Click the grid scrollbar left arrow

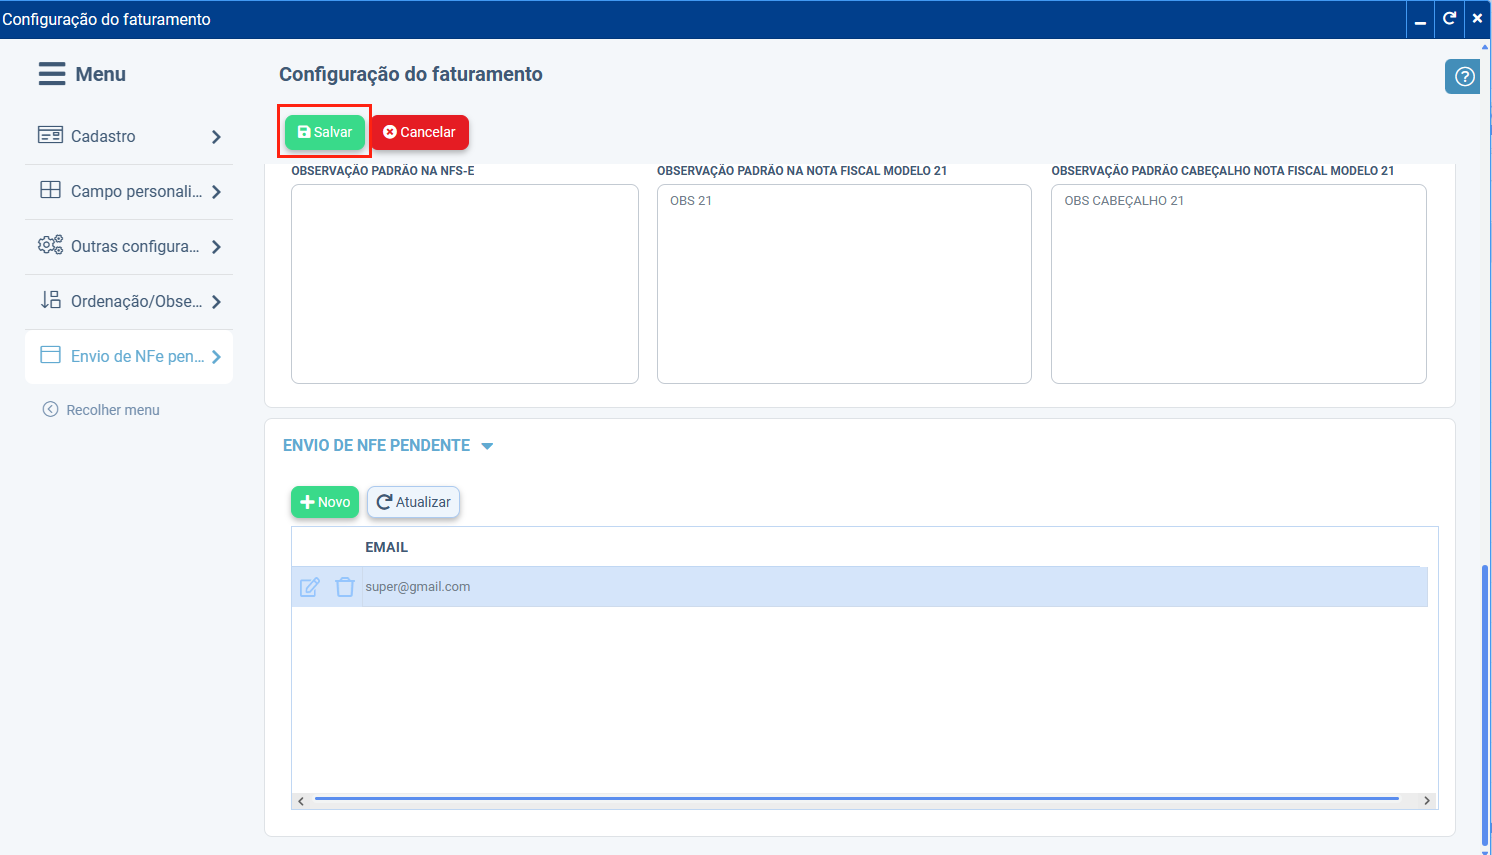click(x=301, y=801)
